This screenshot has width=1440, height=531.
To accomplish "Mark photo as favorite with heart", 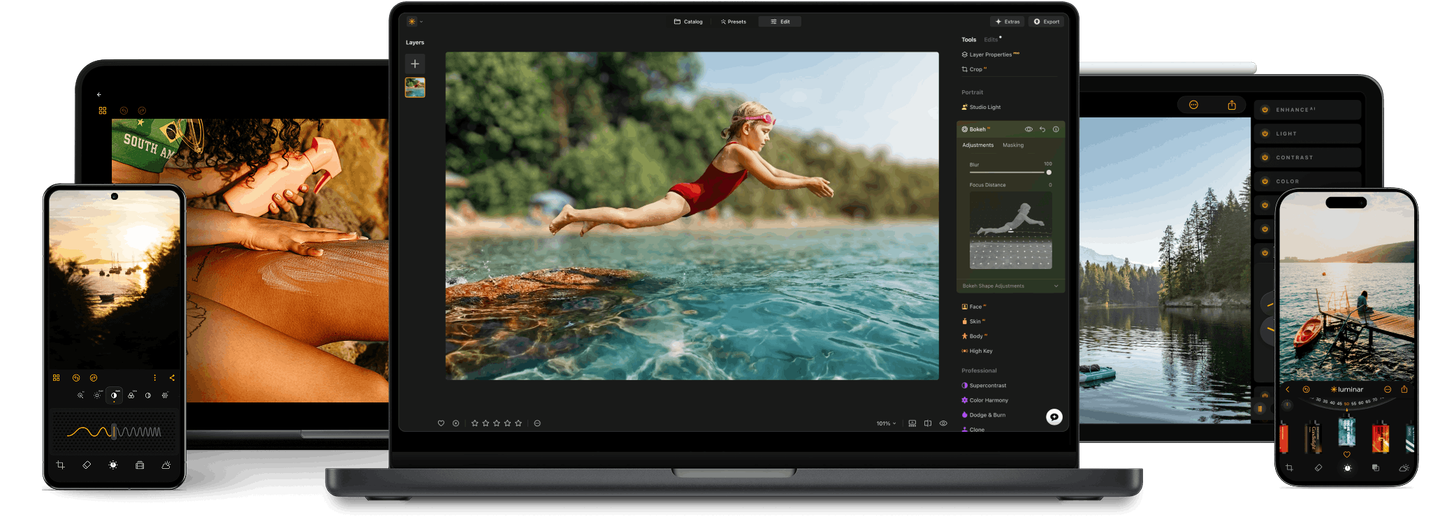I will point(441,423).
